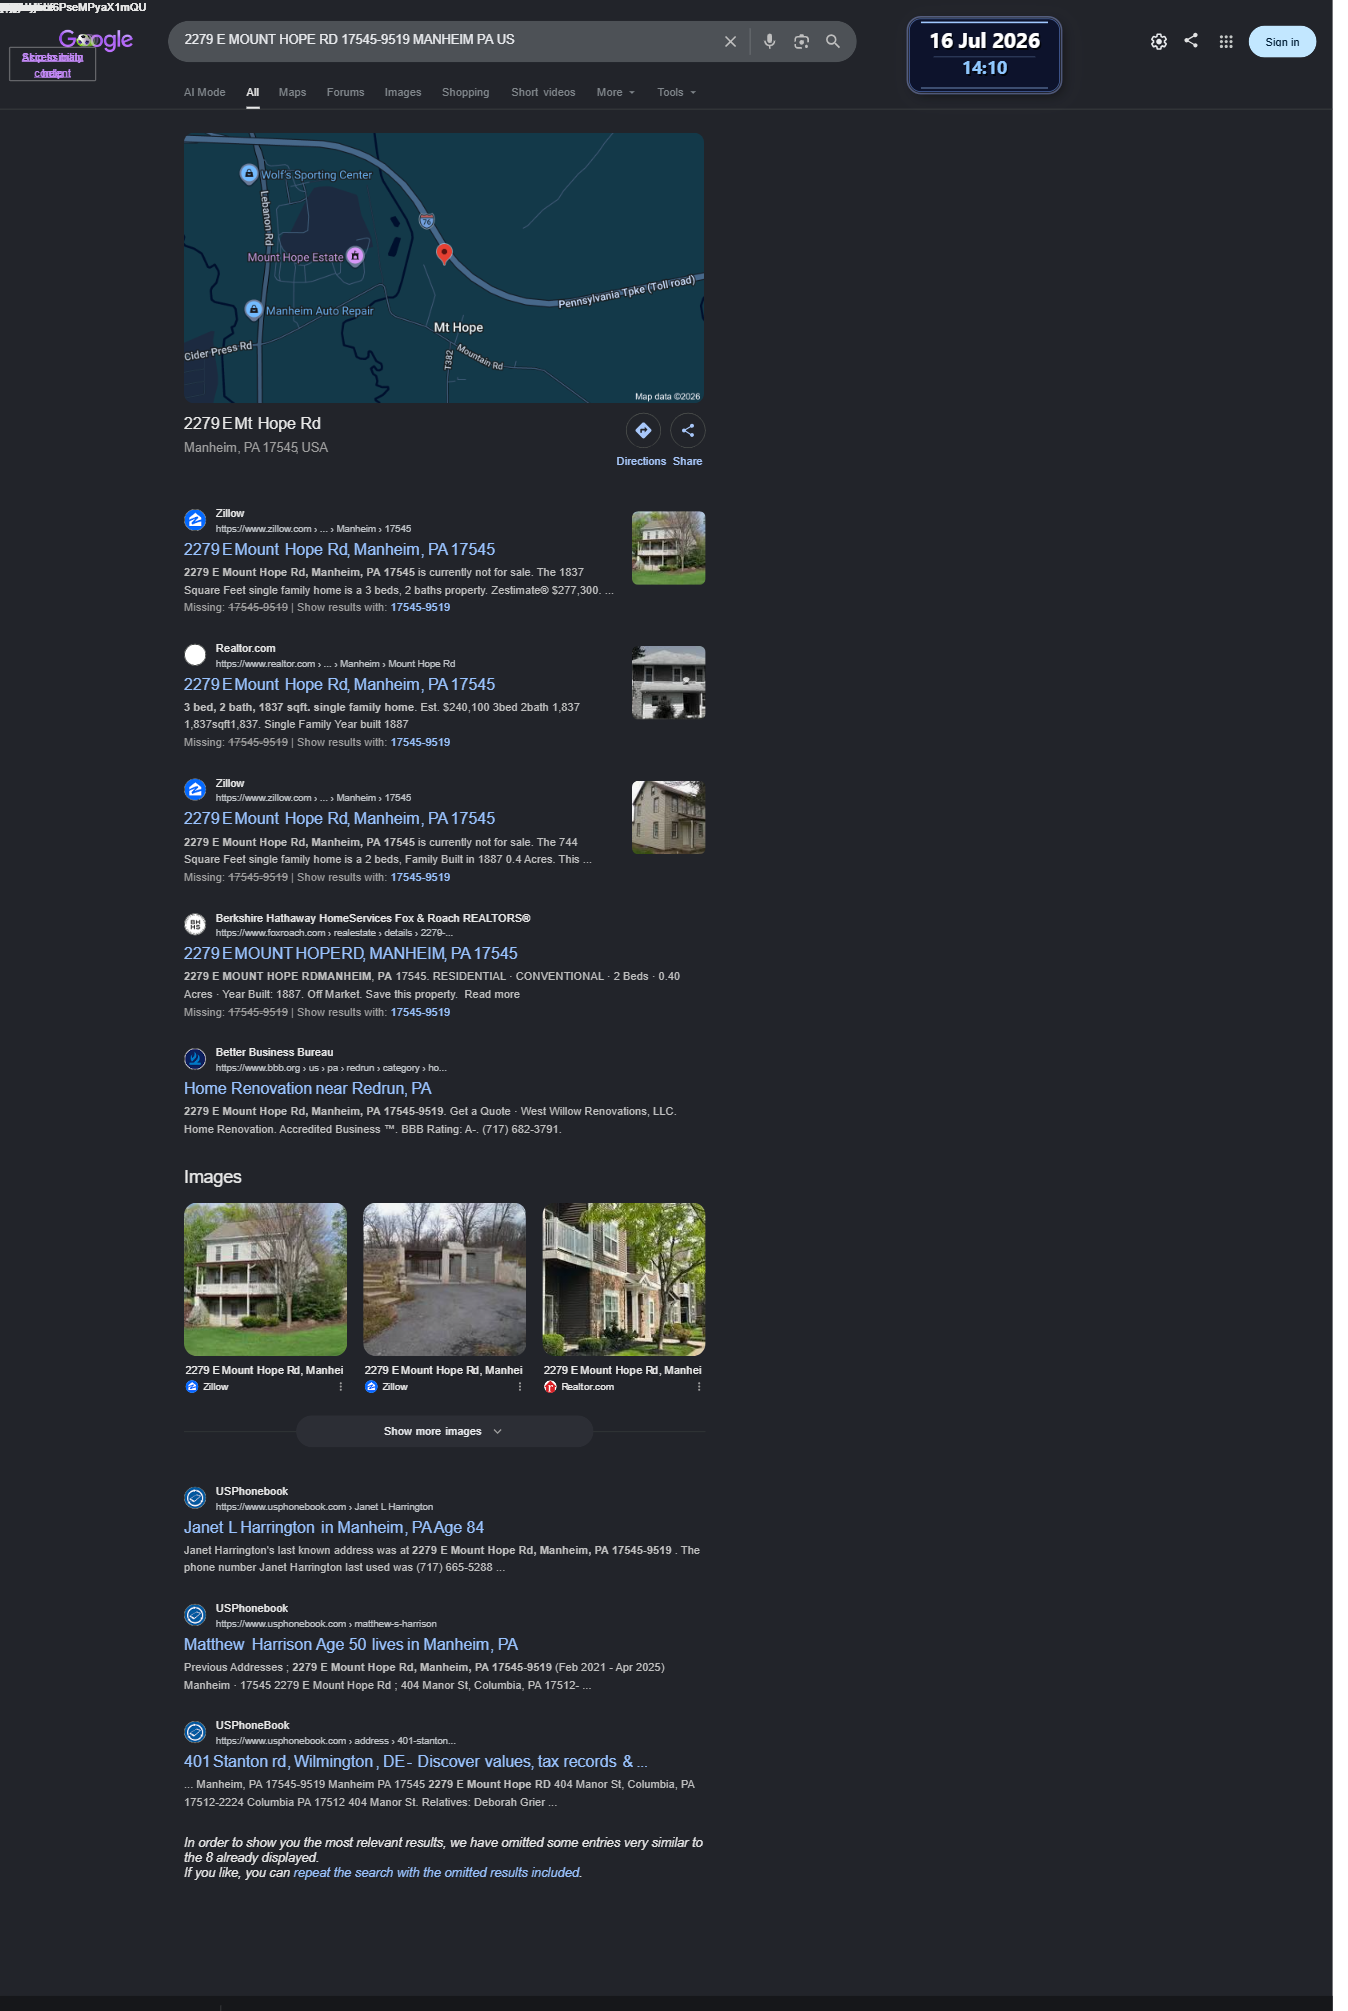
Task: Click the Better Business Bureau favicon
Action: [x=195, y=1059]
